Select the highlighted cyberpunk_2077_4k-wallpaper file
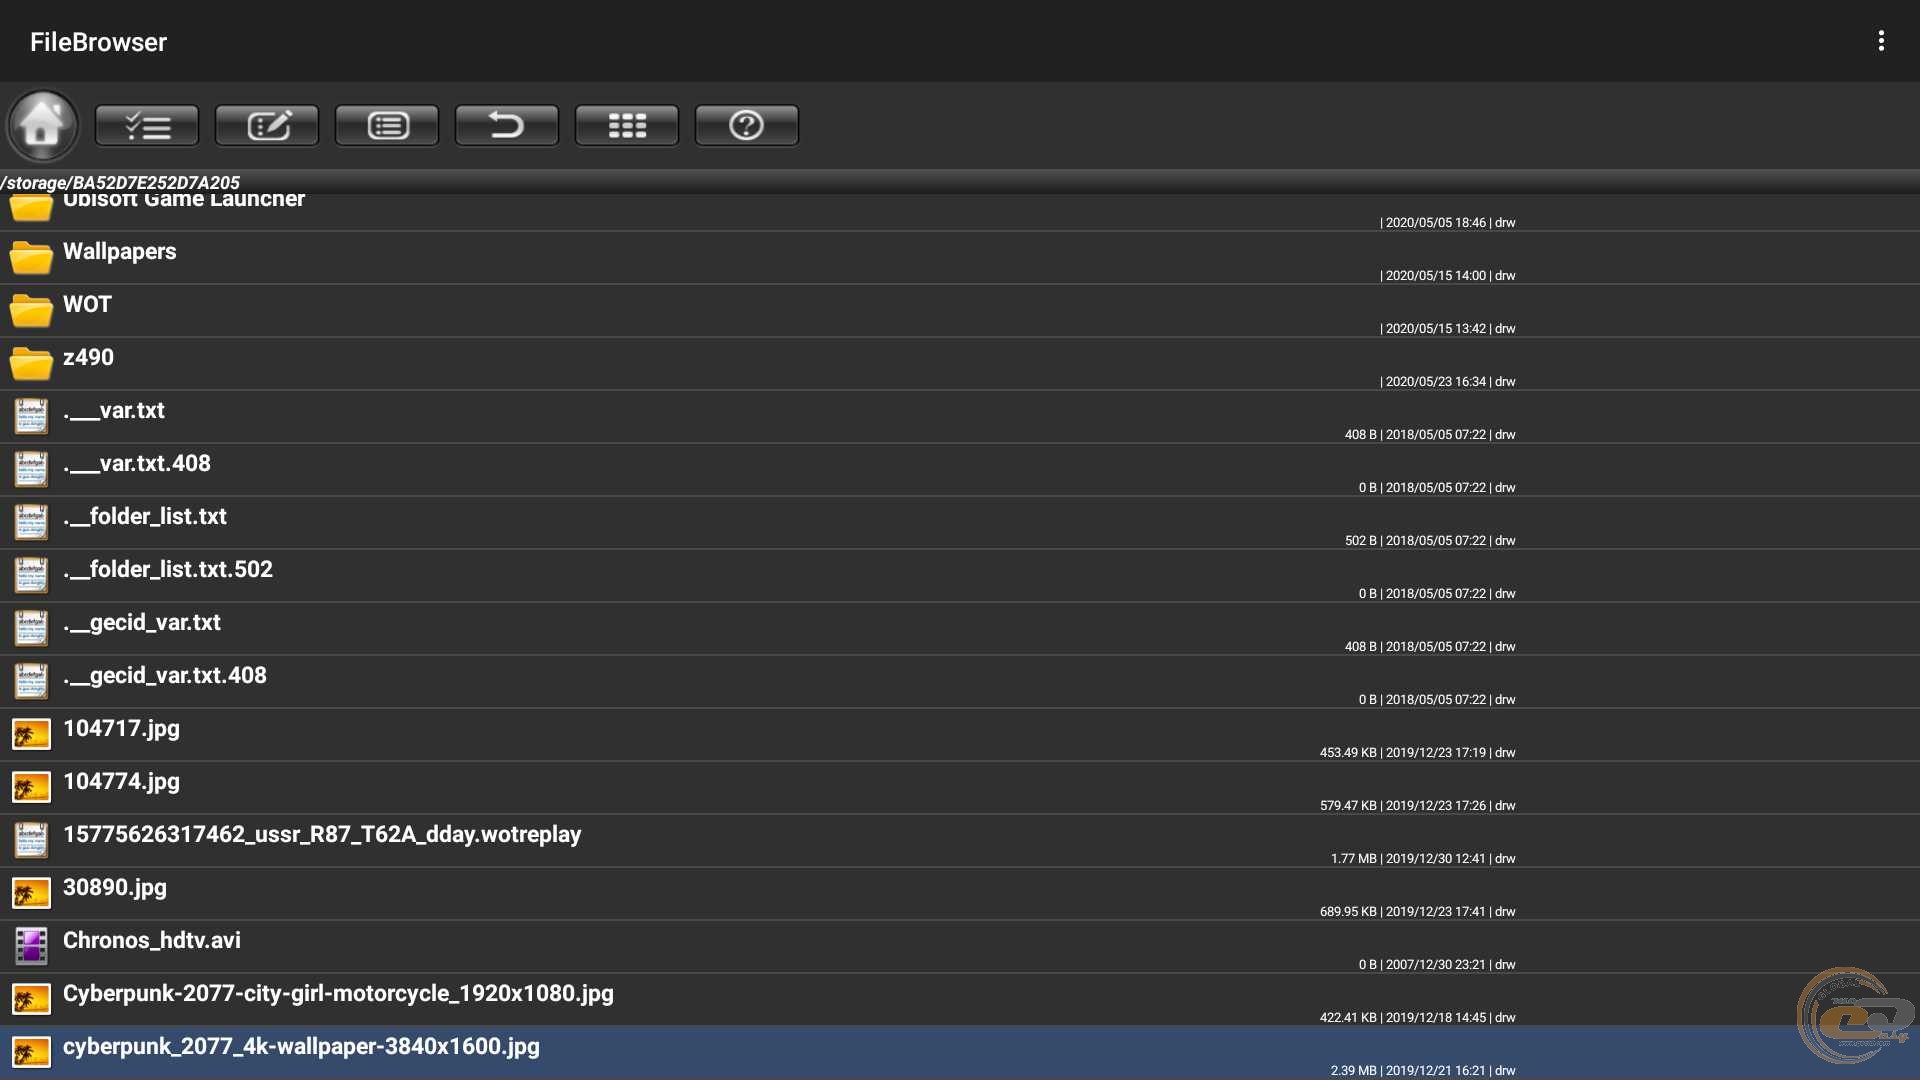Viewport: 1920px width, 1080px height. 301,1047
